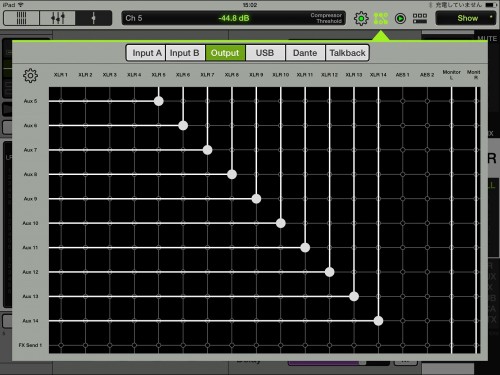This screenshot has width=500, height=375.
Task: Open the overview view with vertical bars icon
Action: (21, 18)
